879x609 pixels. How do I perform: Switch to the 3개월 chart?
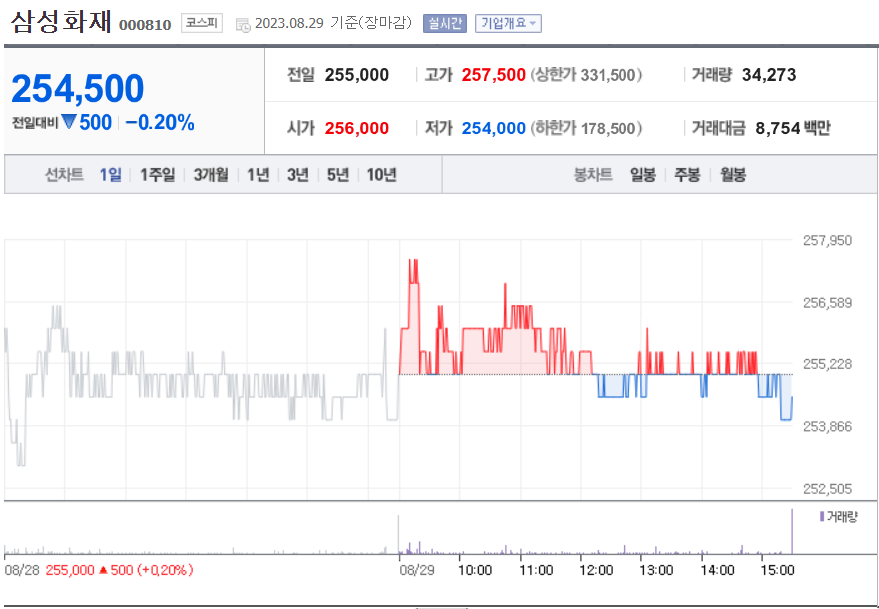coord(211,175)
